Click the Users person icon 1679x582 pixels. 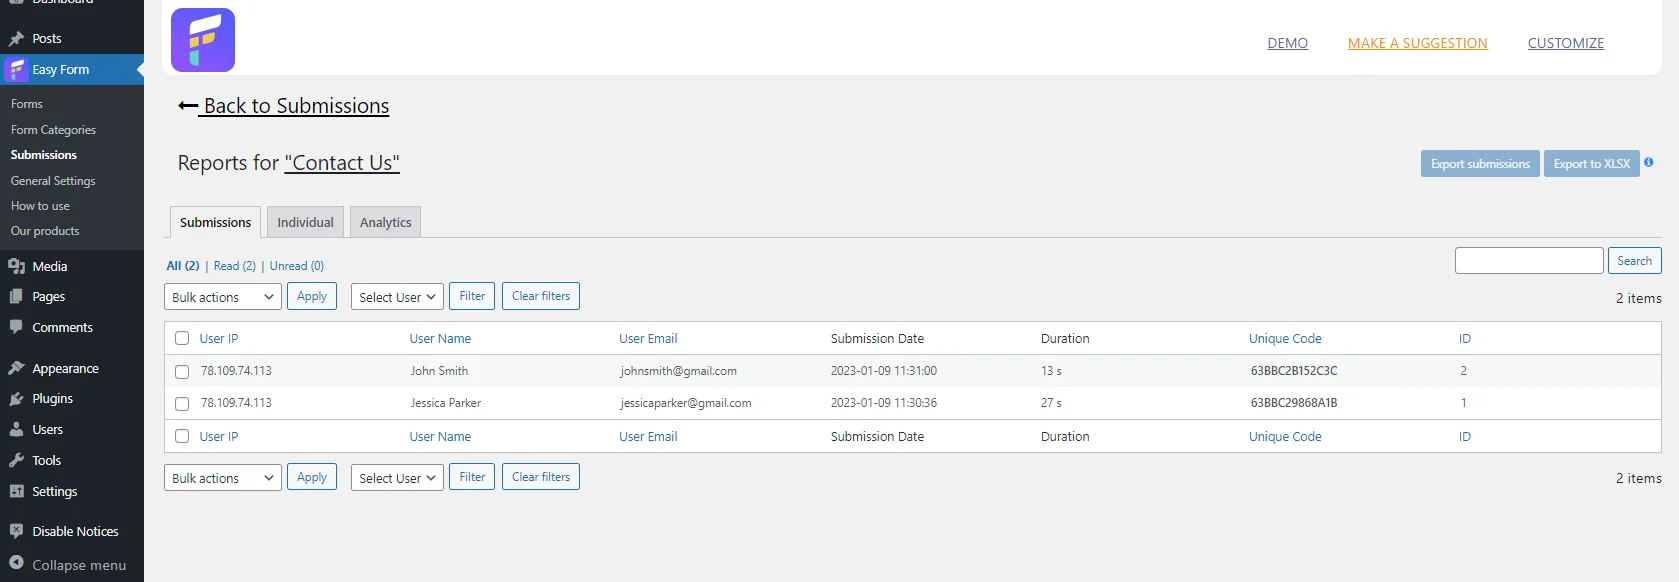(x=16, y=430)
